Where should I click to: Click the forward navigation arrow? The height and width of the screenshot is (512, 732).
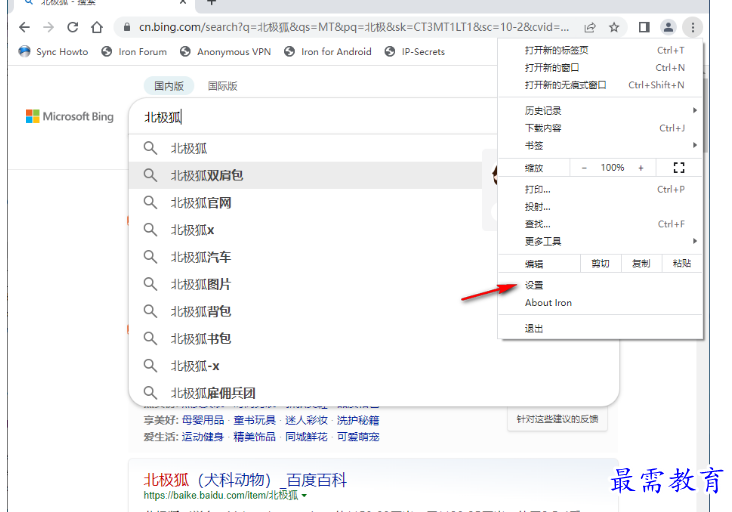(x=49, y=27)
